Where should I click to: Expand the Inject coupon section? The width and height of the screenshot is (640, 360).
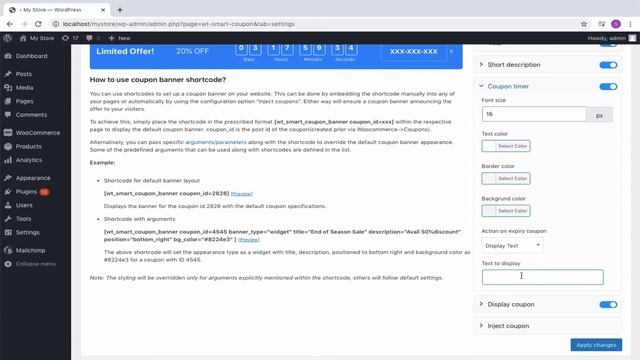point(481,326)
